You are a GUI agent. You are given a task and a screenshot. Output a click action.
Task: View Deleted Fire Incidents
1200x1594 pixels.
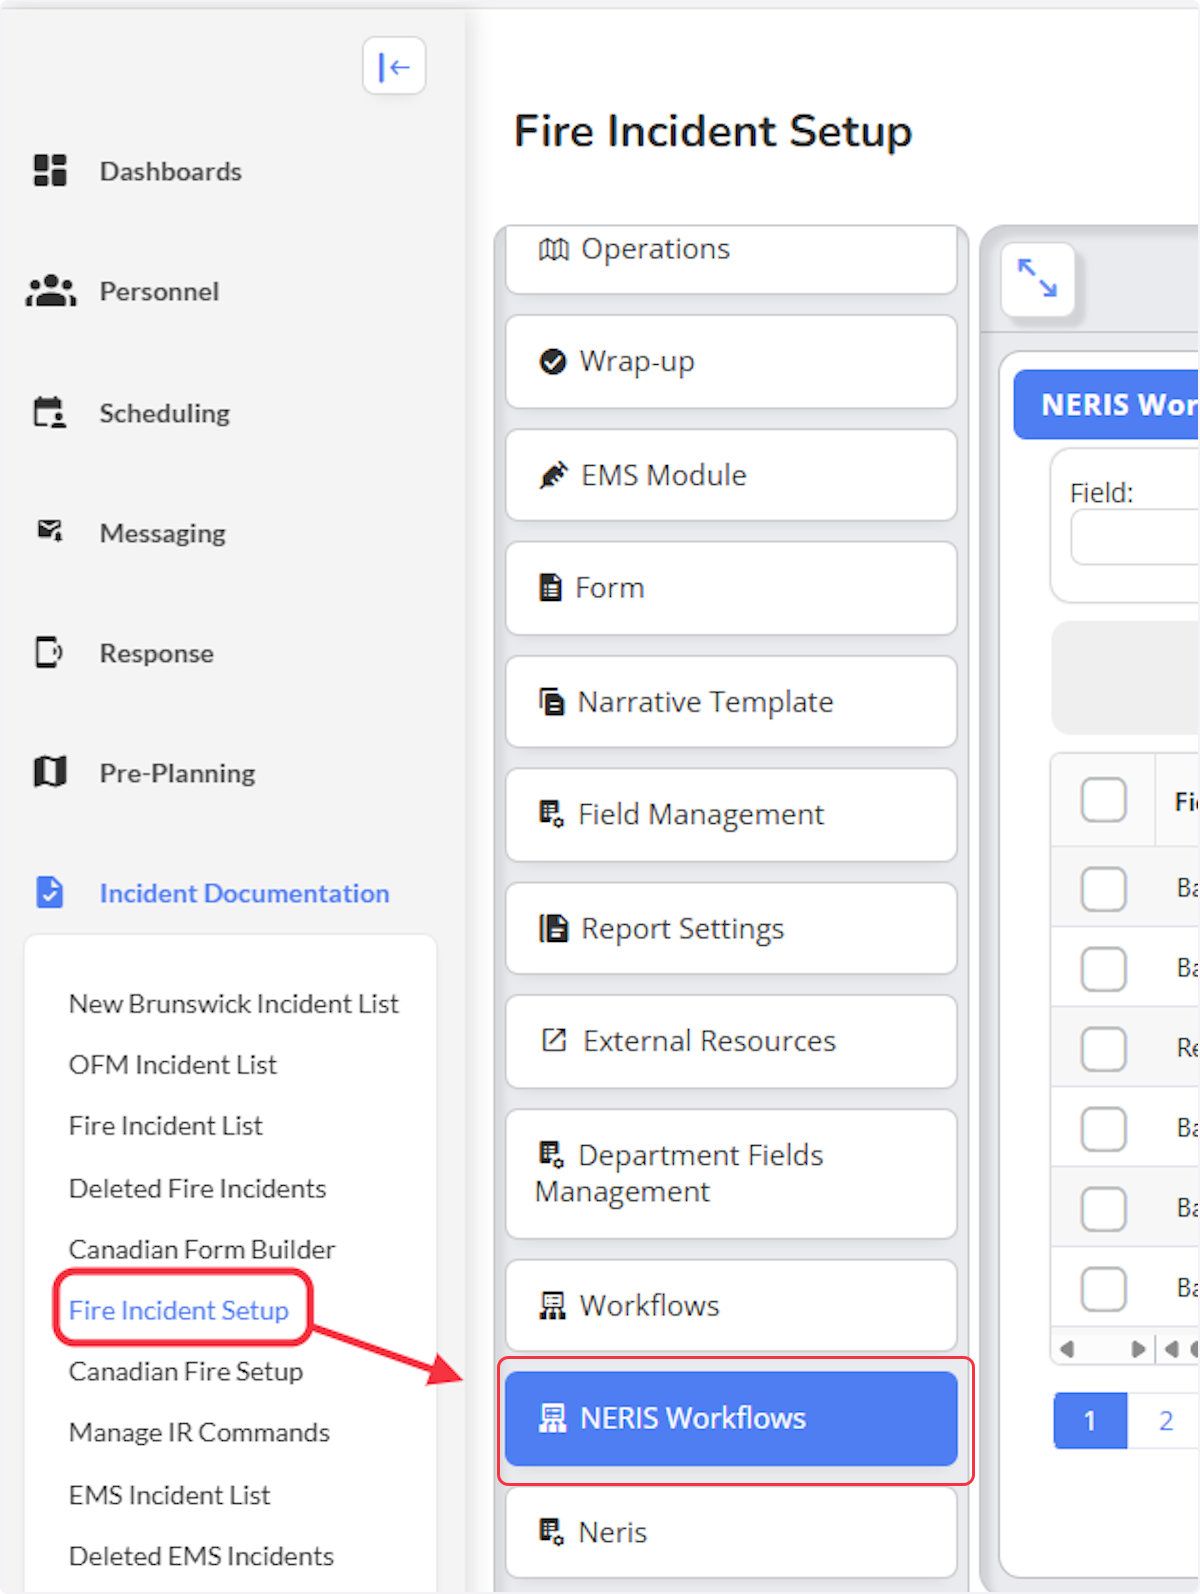[197, 1188]
